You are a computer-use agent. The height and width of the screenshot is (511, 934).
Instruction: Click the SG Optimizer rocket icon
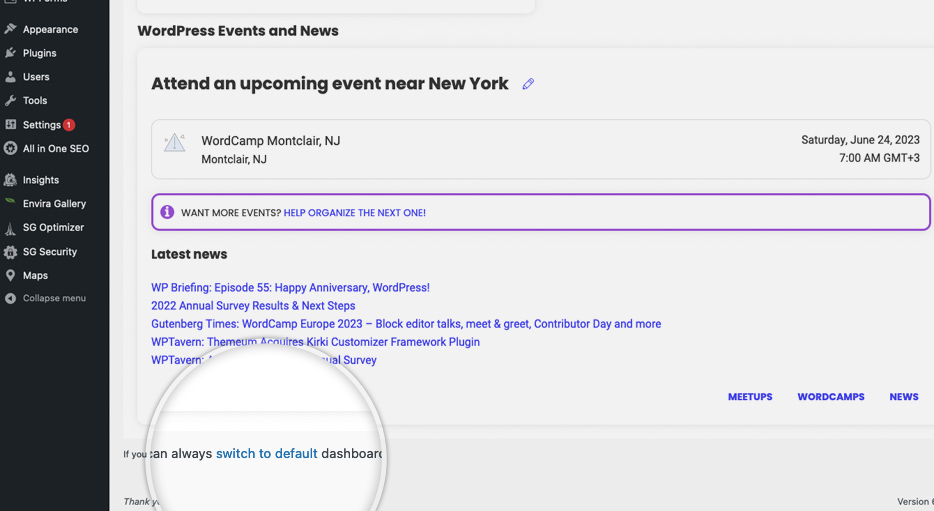[x=10, y=228]
